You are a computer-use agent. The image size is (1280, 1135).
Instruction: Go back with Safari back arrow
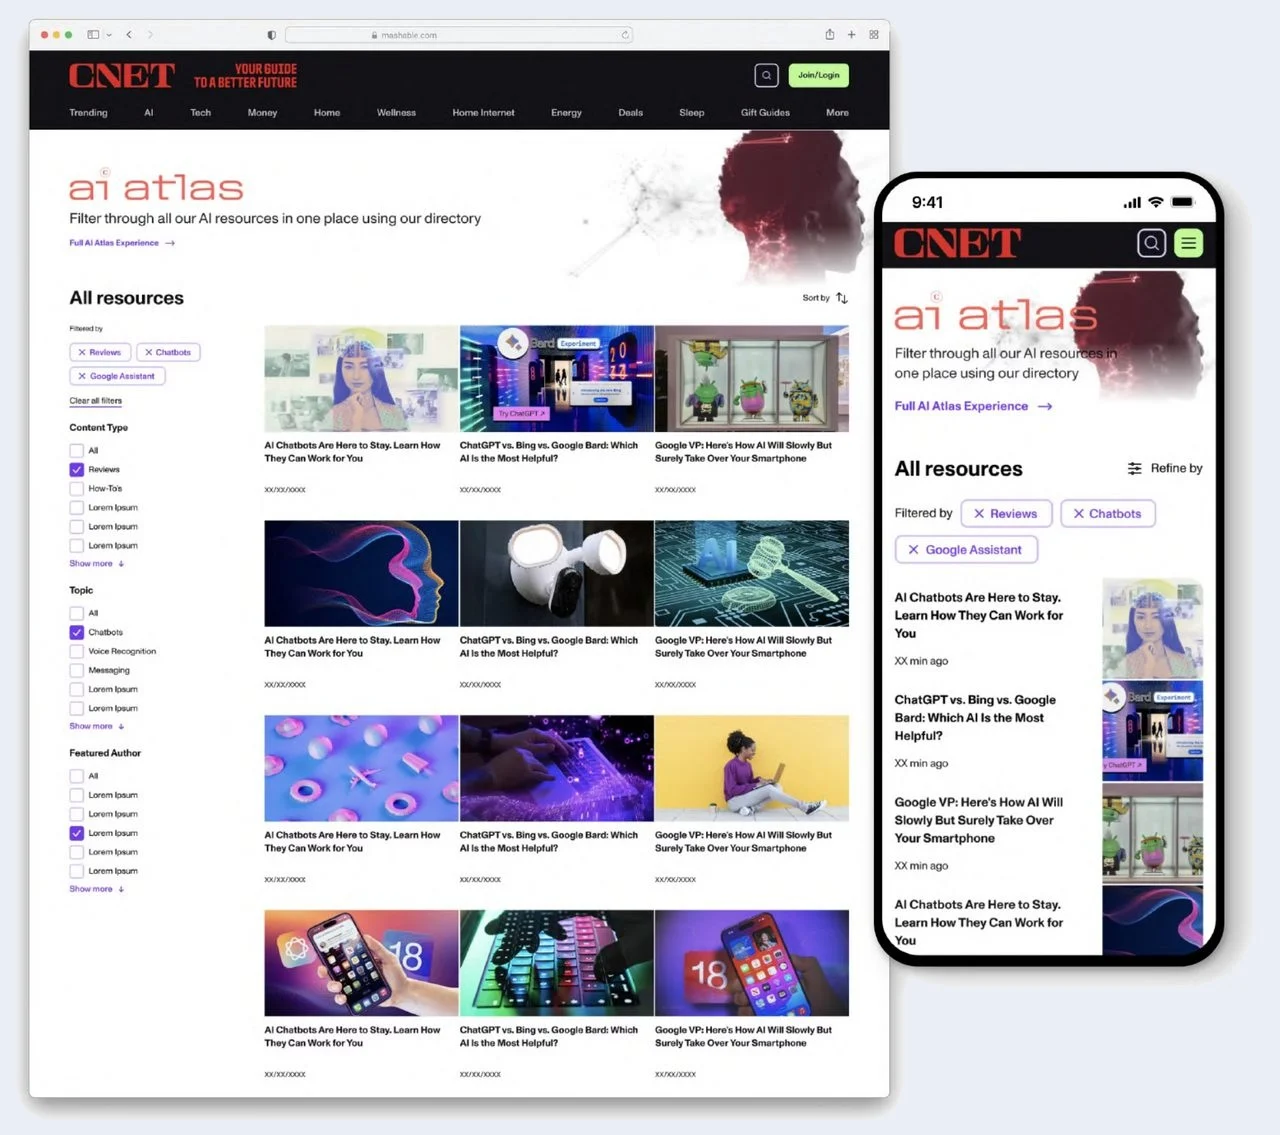(x=129, y=35)
